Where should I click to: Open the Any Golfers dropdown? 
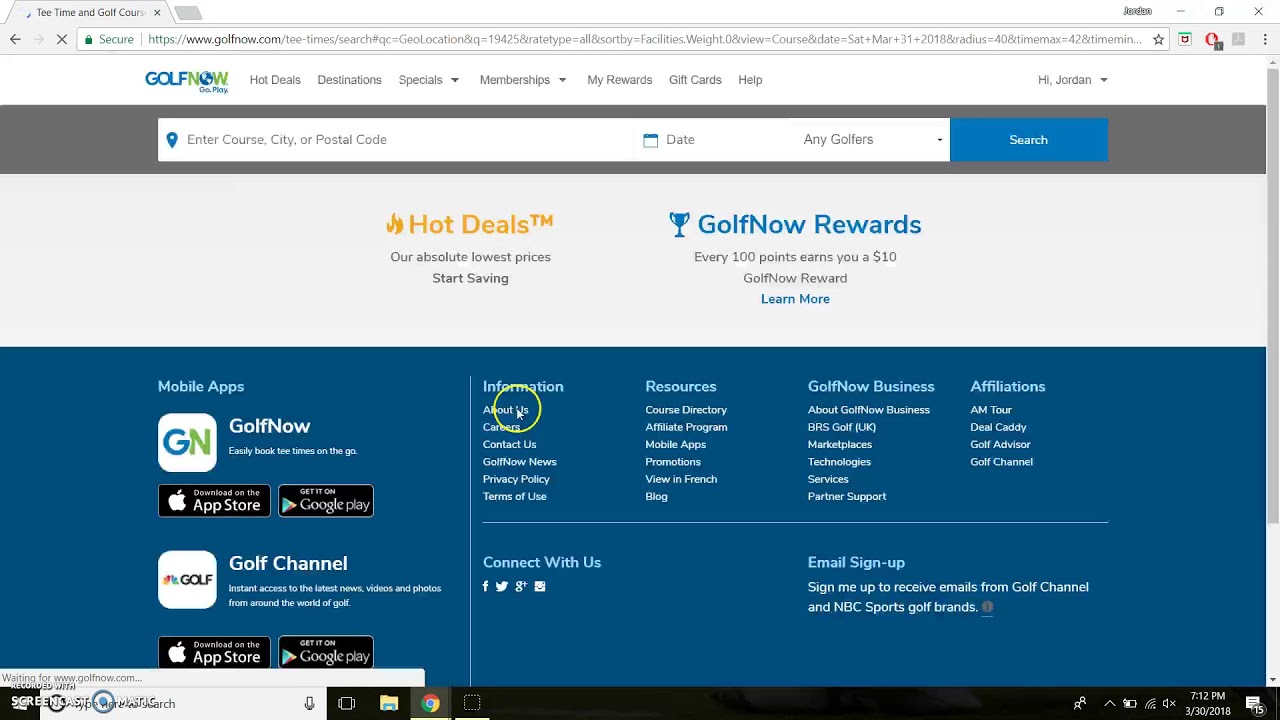[870, 140]
